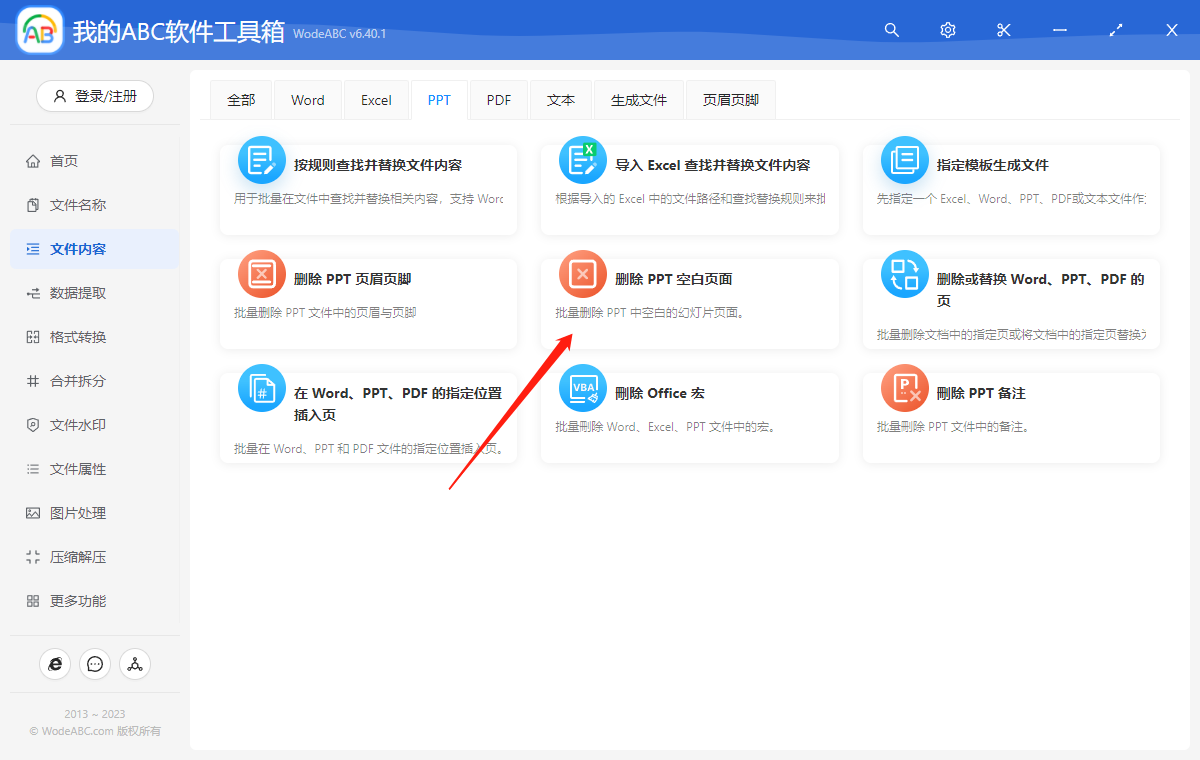Open the 全部 category tab
Viewport: 1200px width, 760px height.
(x=240, y=99)
